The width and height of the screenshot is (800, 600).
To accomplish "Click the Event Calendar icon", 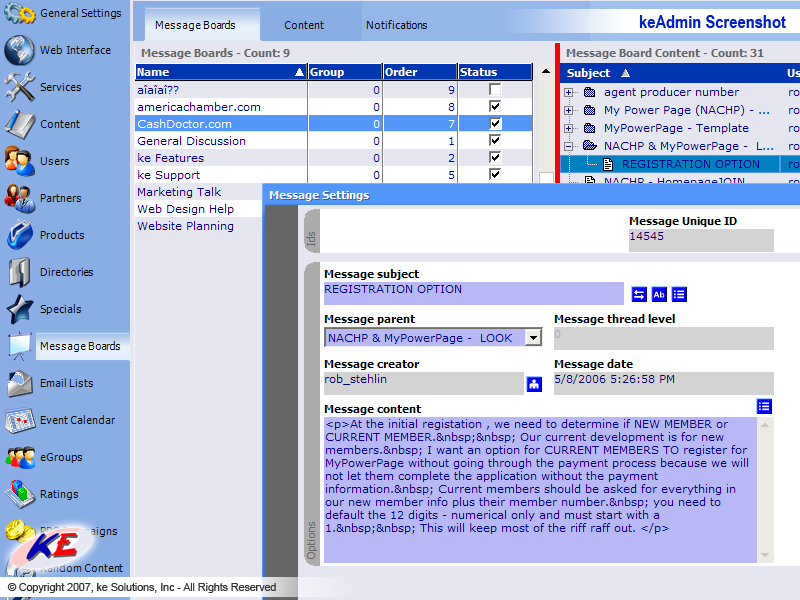I will point(19,420).
